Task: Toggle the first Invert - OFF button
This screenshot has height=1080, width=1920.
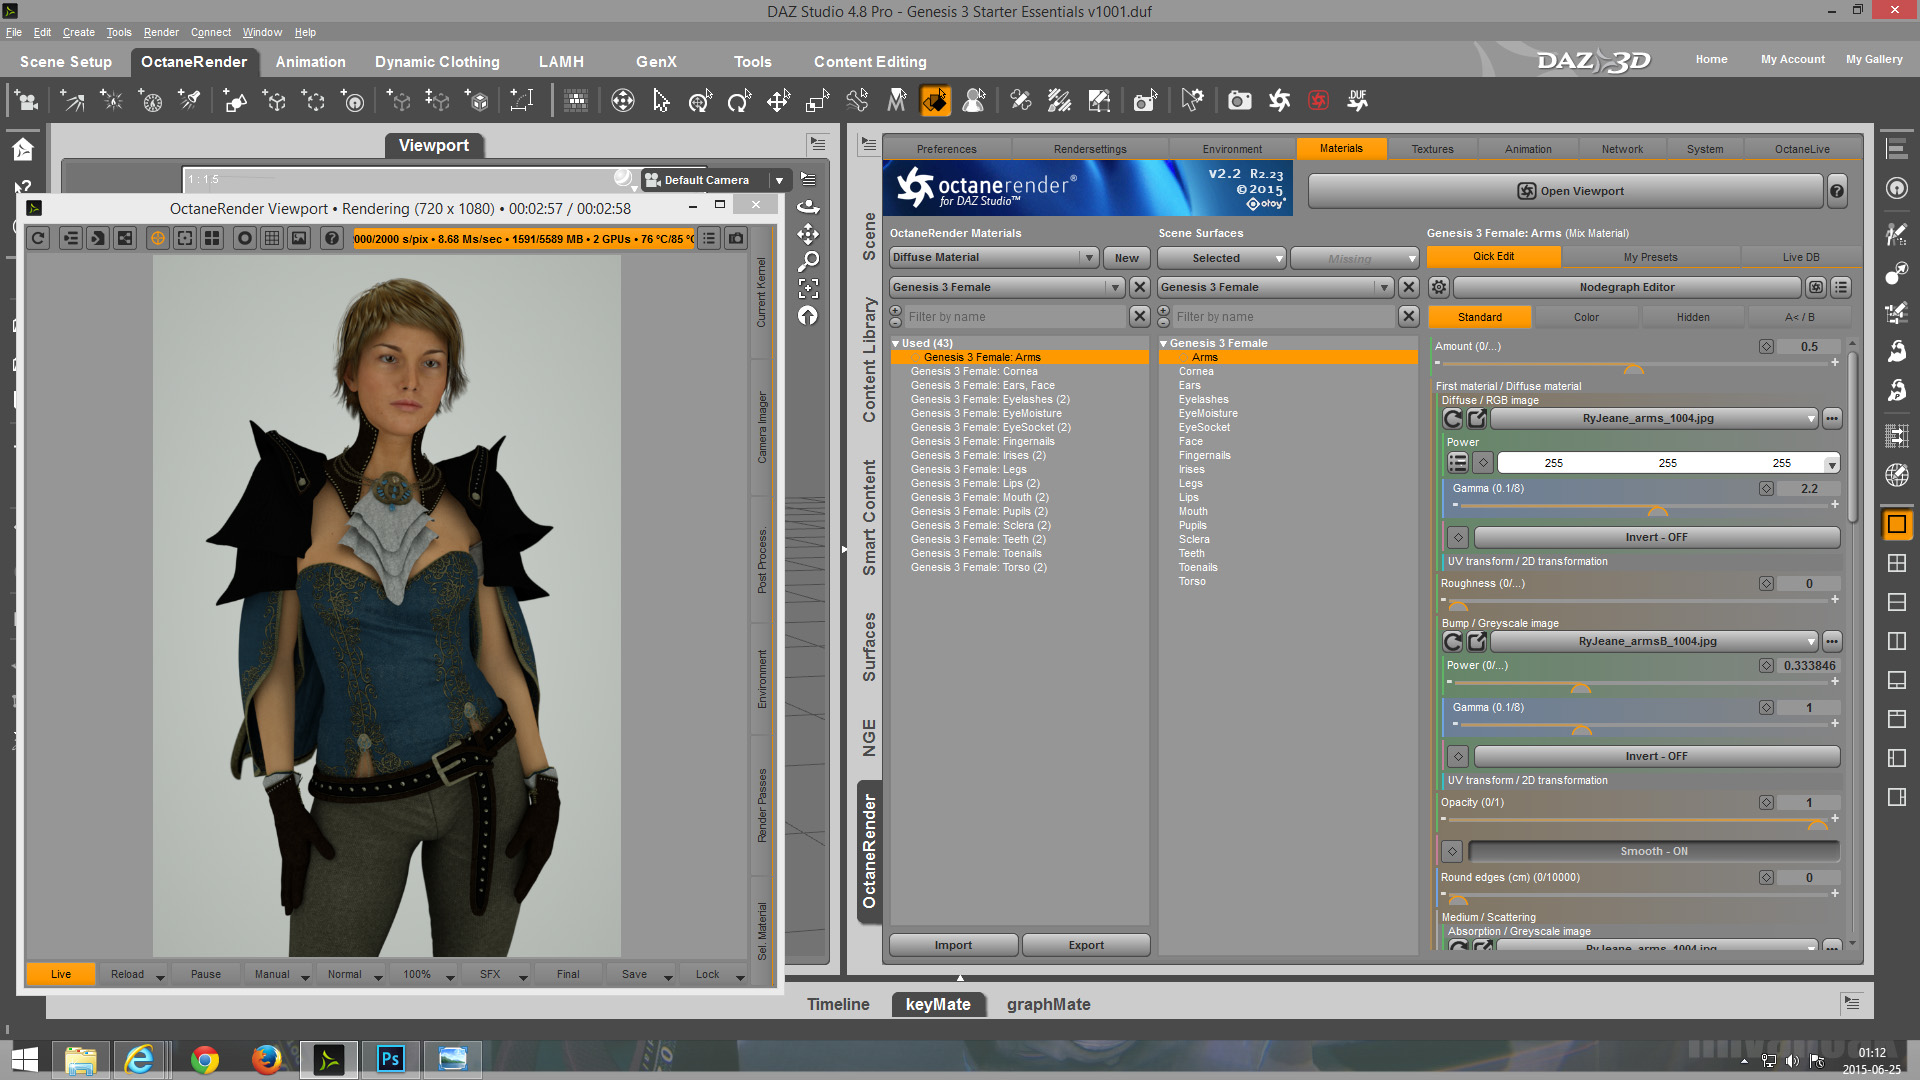Action: [1656, 537]
